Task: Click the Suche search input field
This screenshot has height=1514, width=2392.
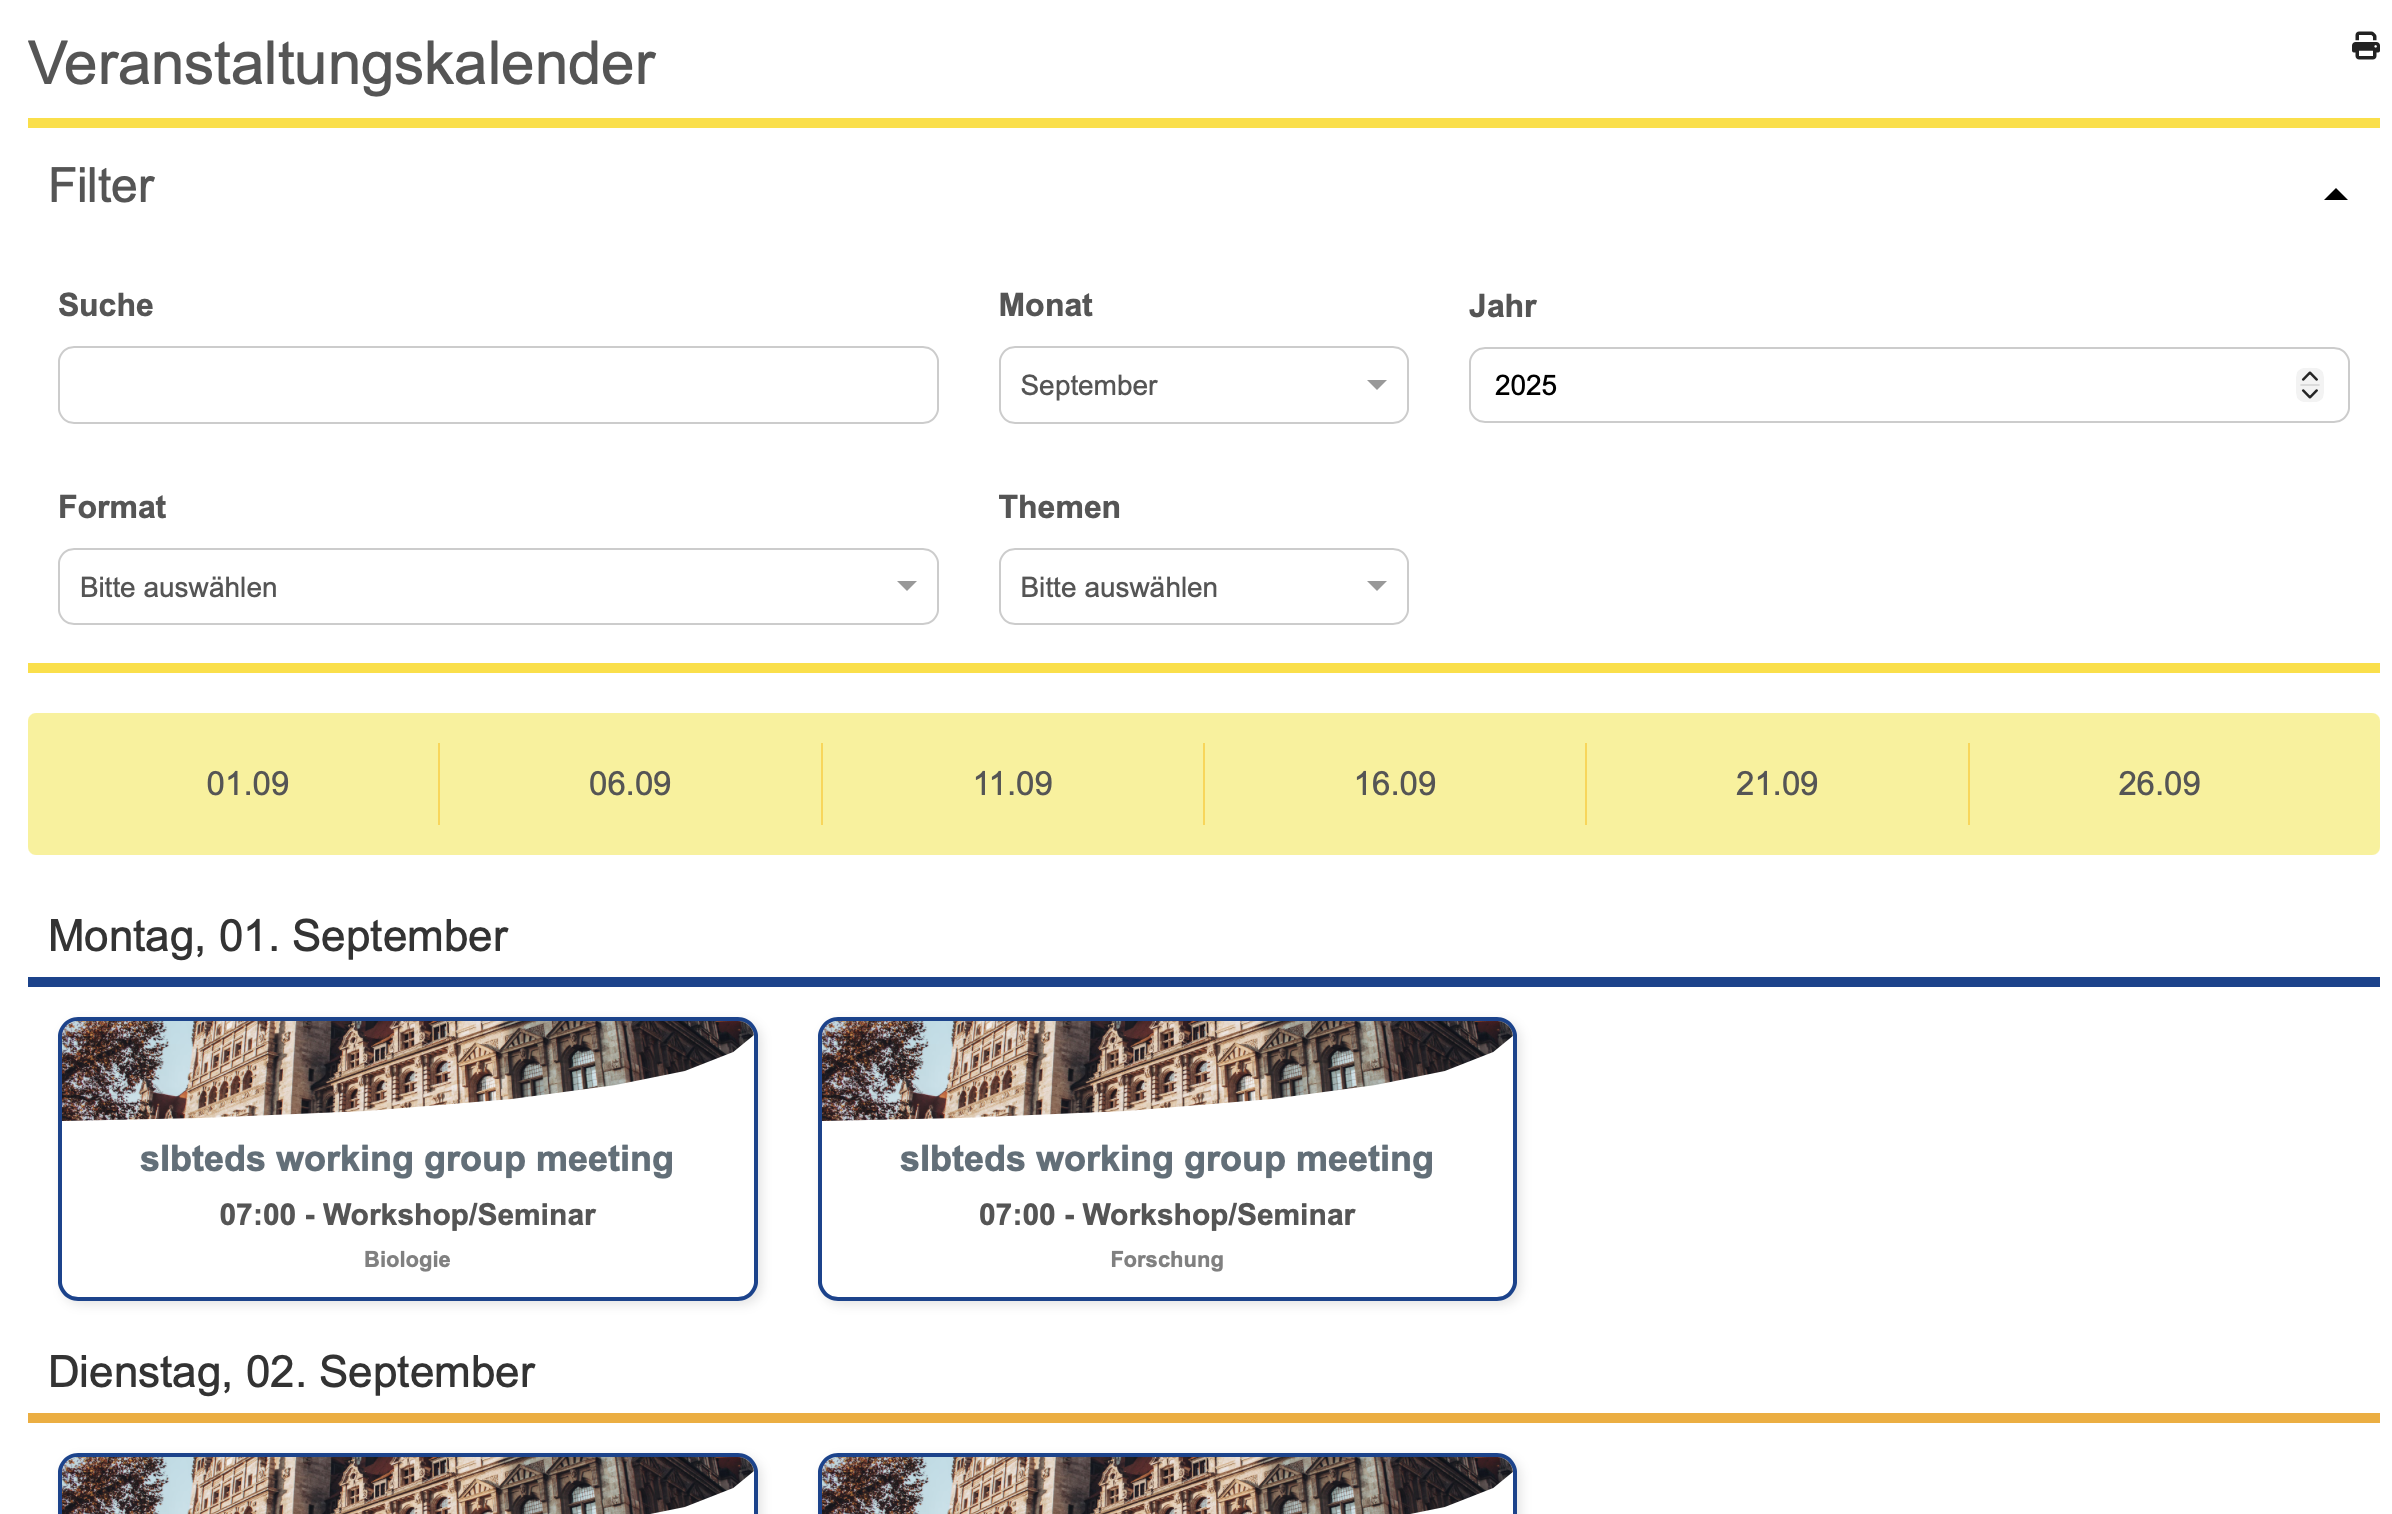Action: click(x=498, y=385)
